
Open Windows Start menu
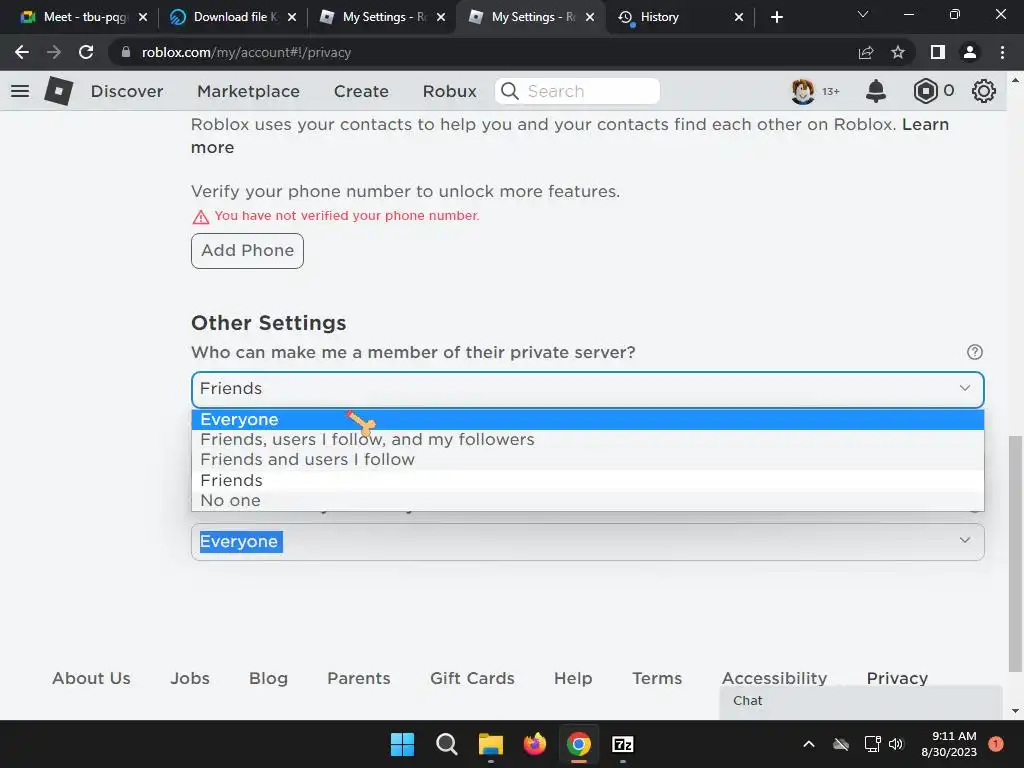[402, 744]
